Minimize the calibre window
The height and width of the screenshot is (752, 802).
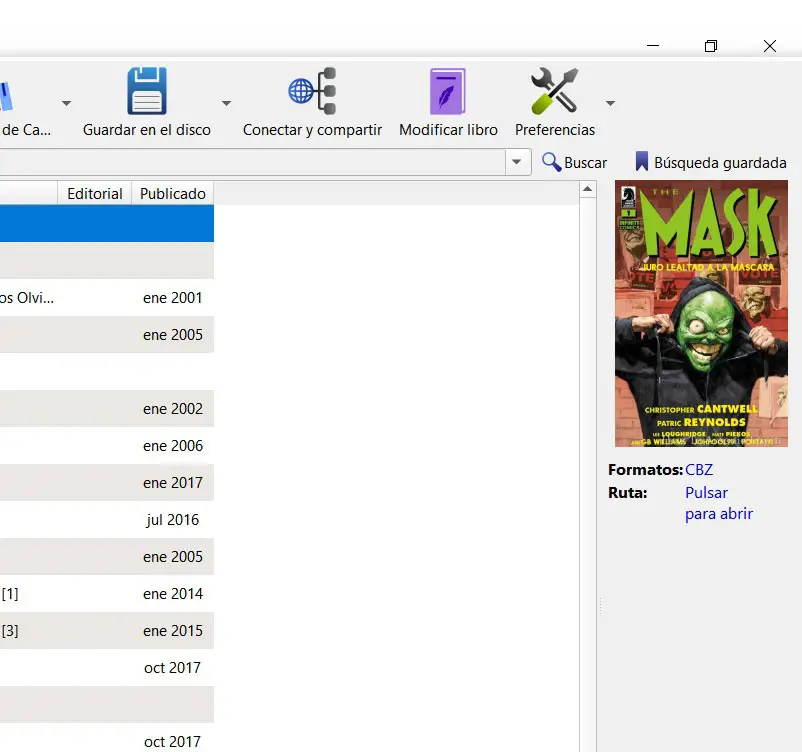coord(653,46)
